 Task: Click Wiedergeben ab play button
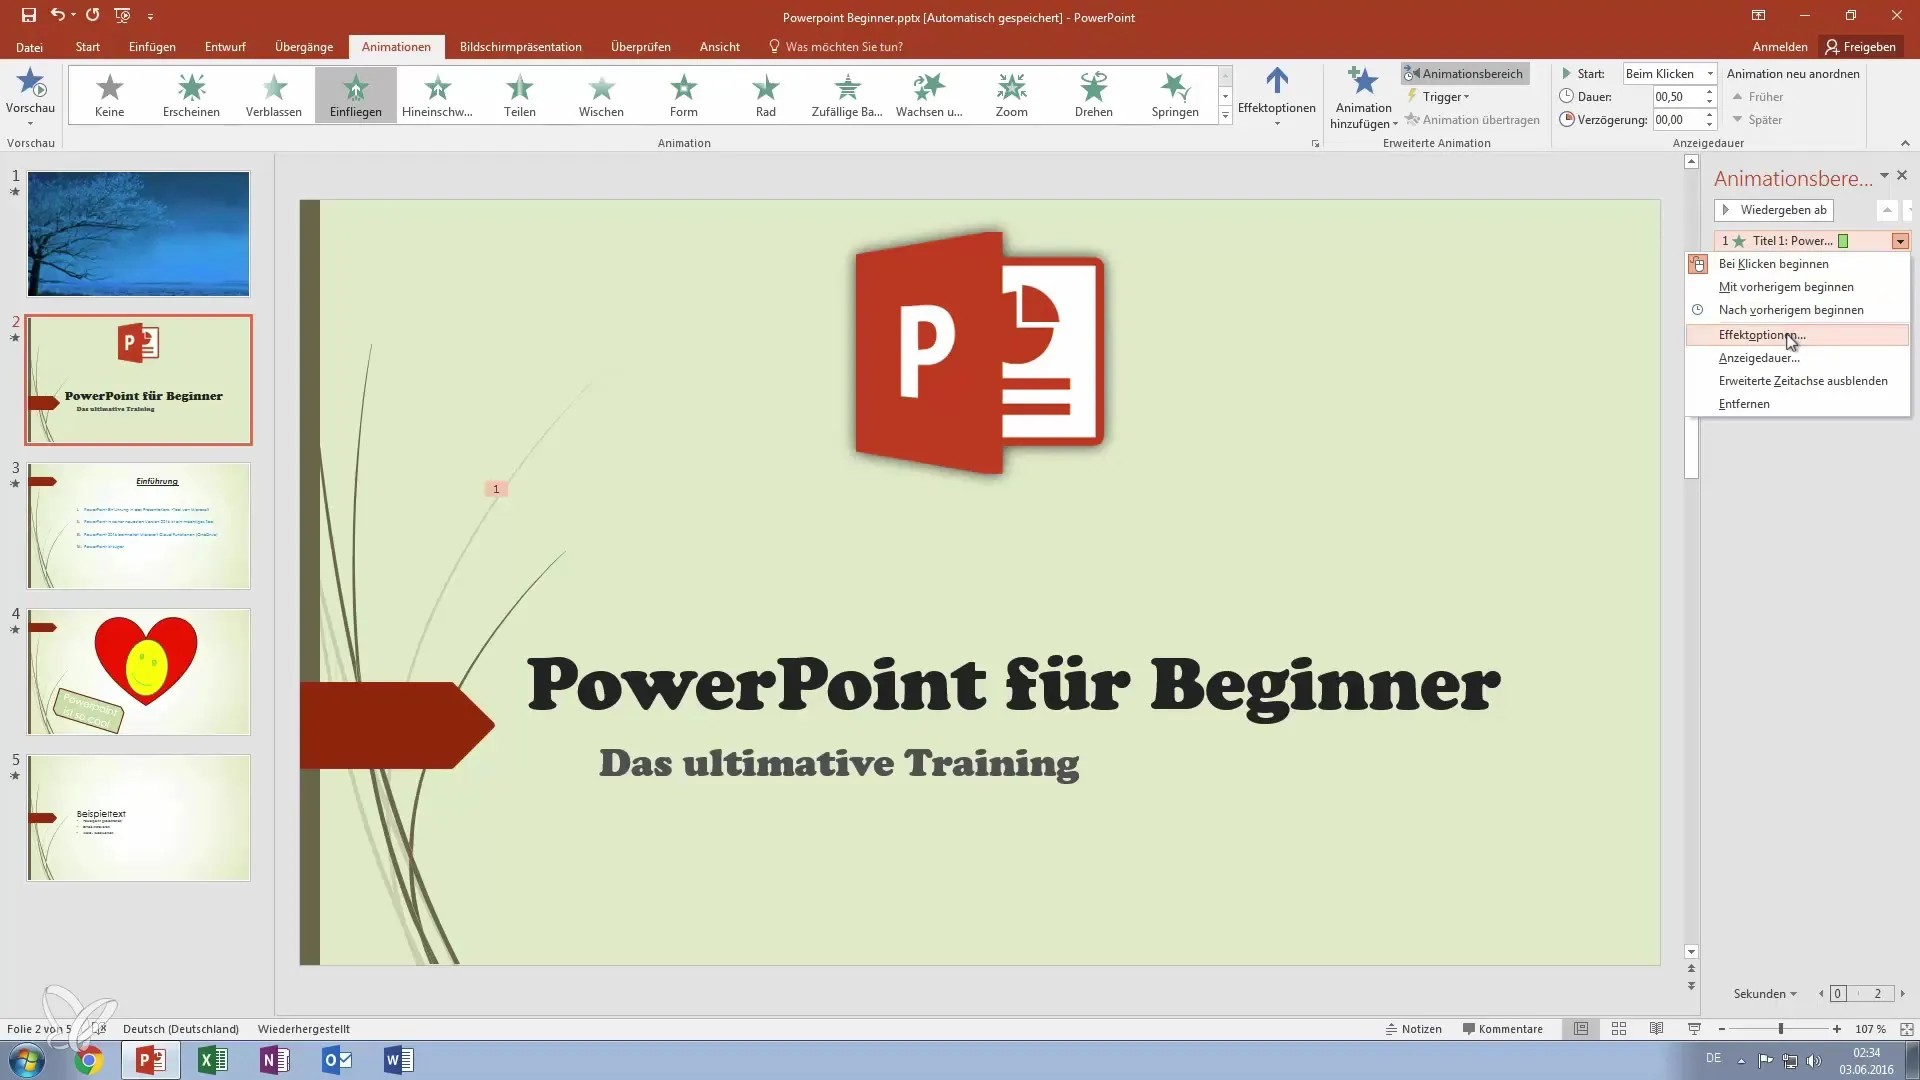pyautogui.click(x=1773, y=210)
